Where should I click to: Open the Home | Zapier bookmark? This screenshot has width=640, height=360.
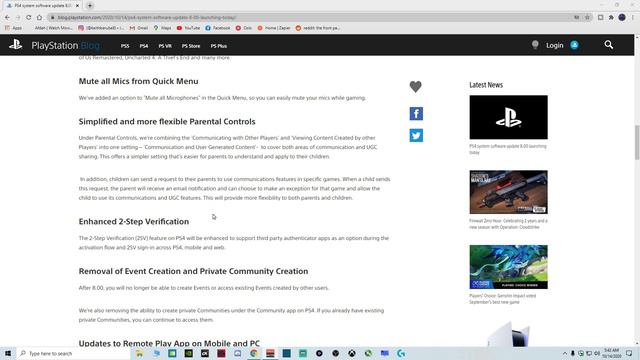[274, 28]
